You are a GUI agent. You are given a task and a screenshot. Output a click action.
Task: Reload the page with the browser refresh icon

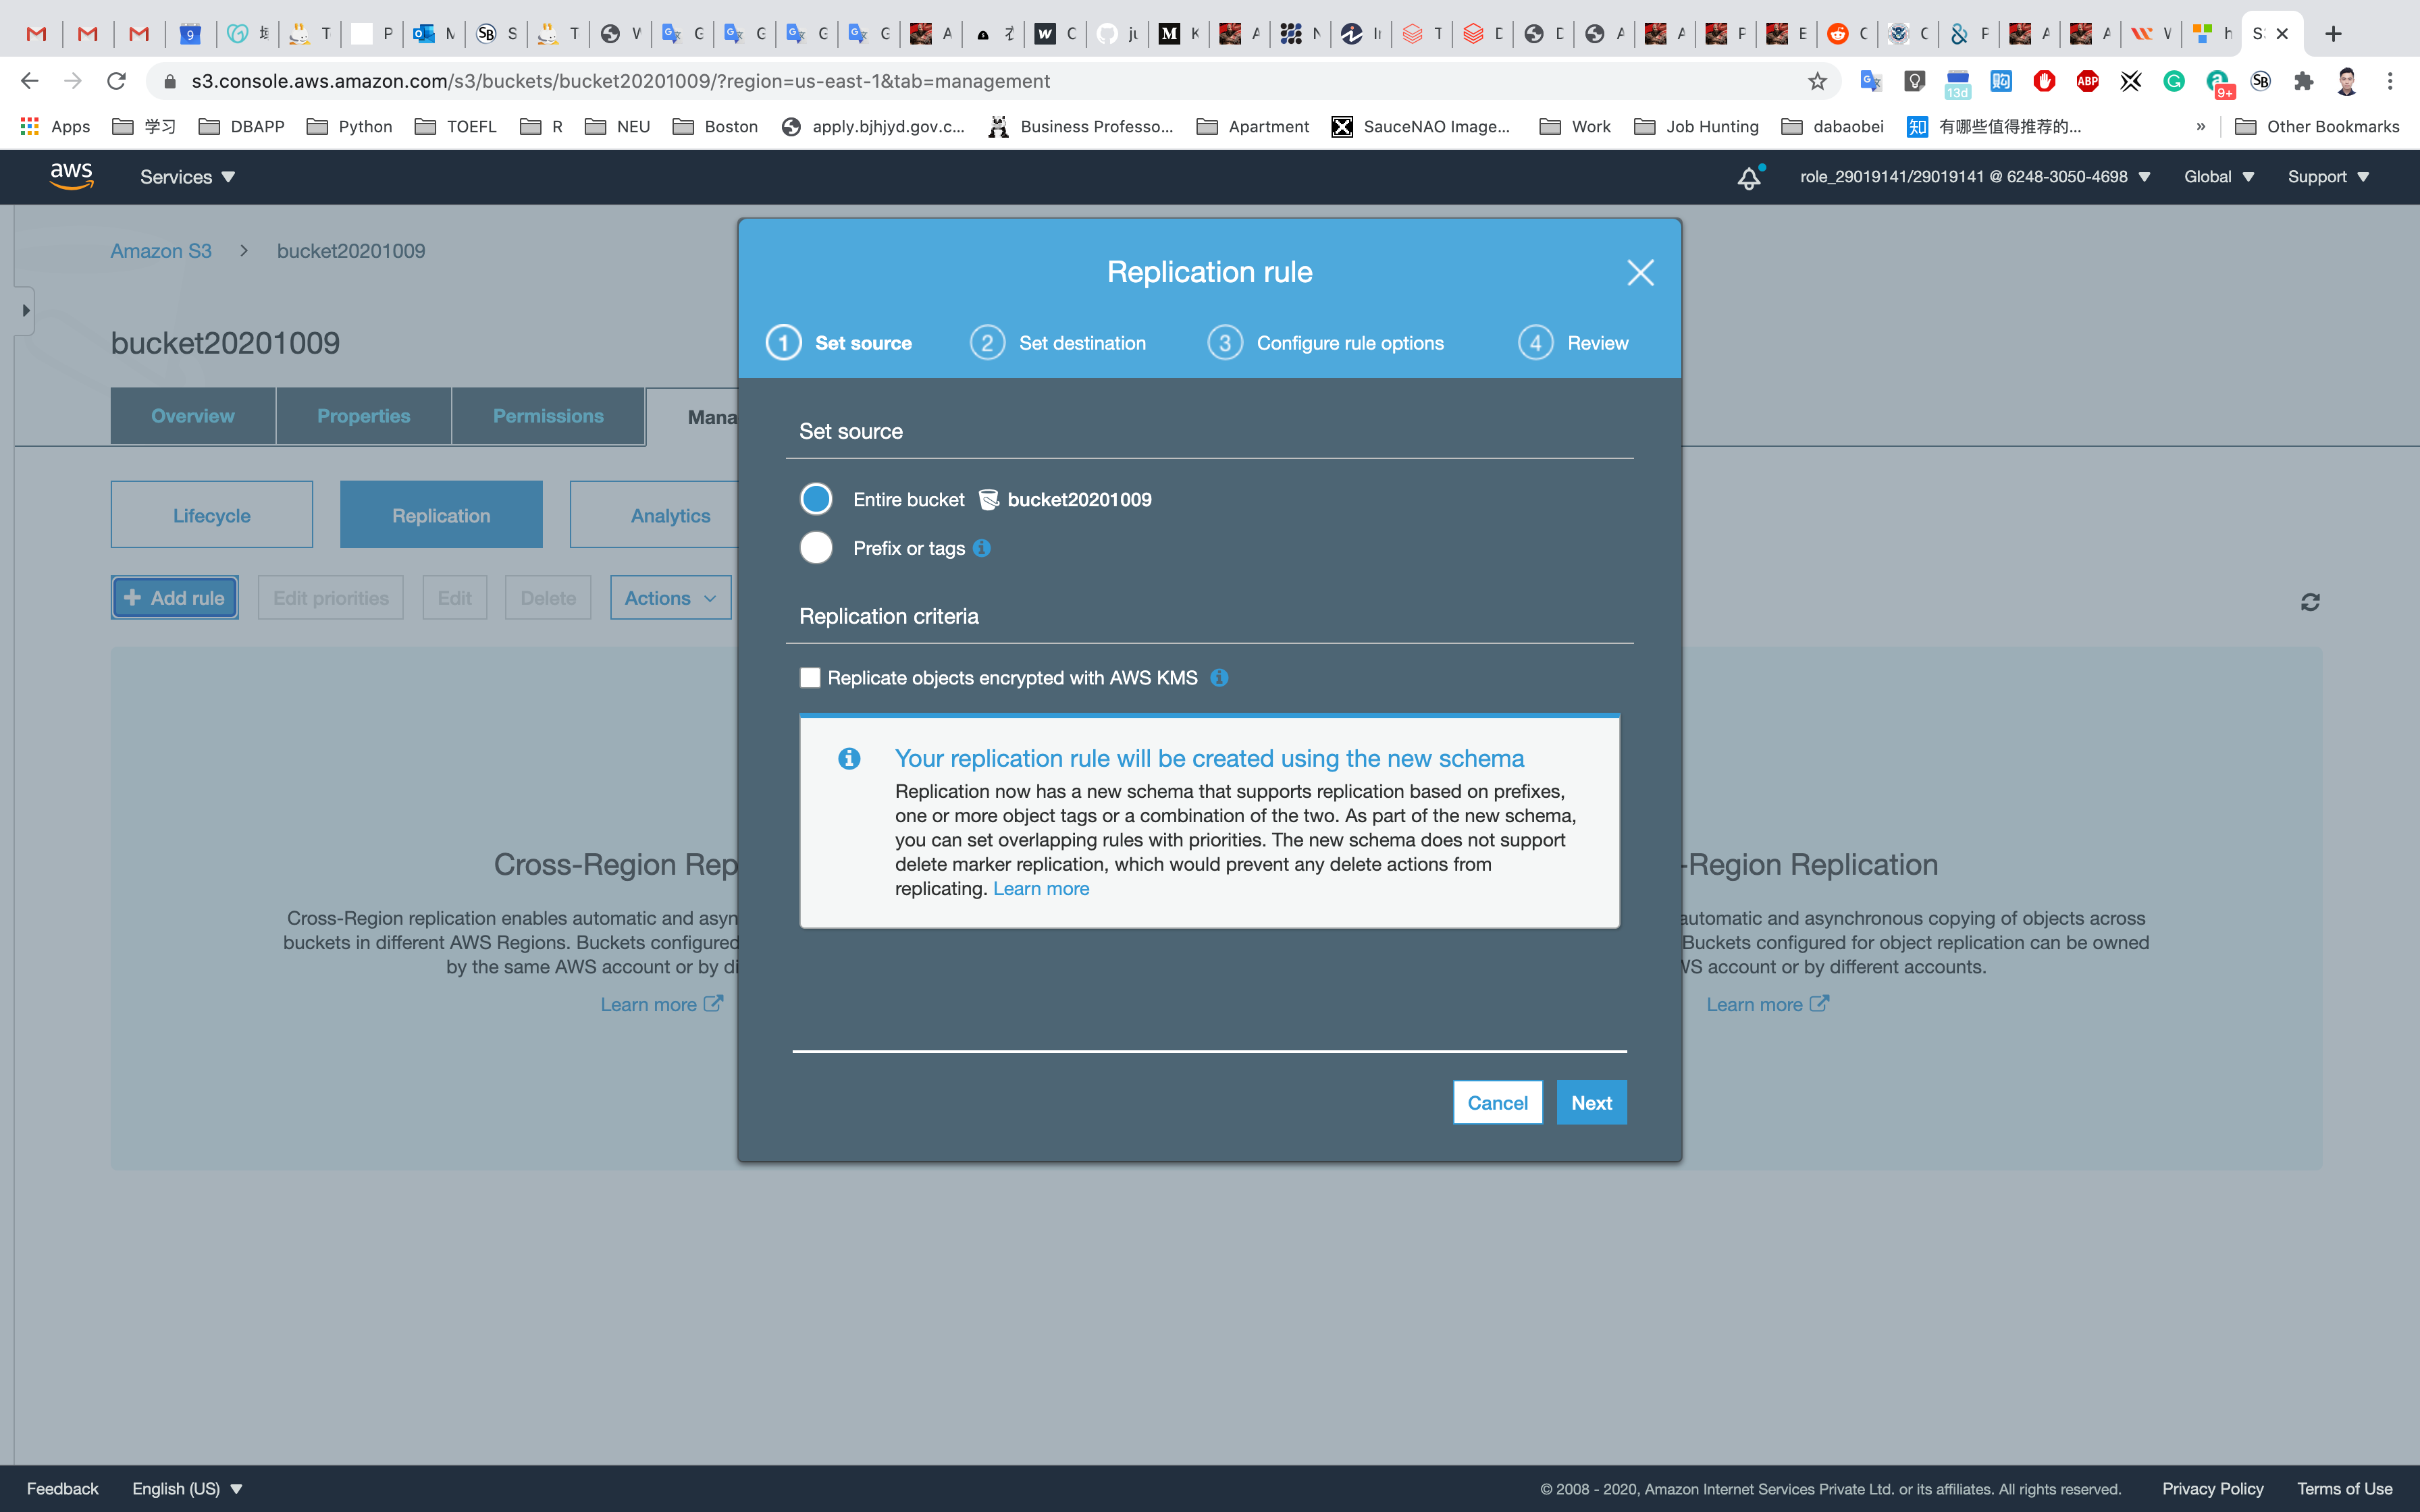coord(117,81)
